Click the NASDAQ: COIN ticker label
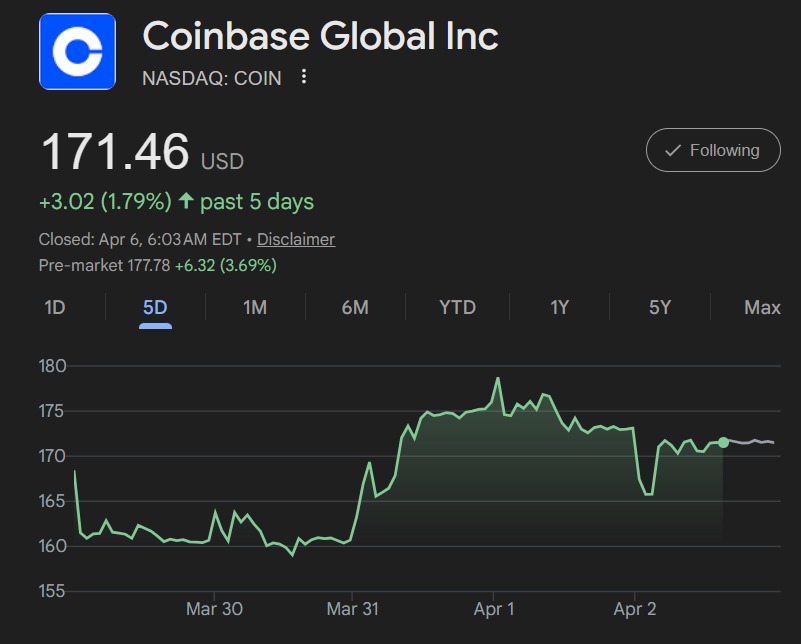Viewport: 801px width, 644px height. [x=211, y=77]
